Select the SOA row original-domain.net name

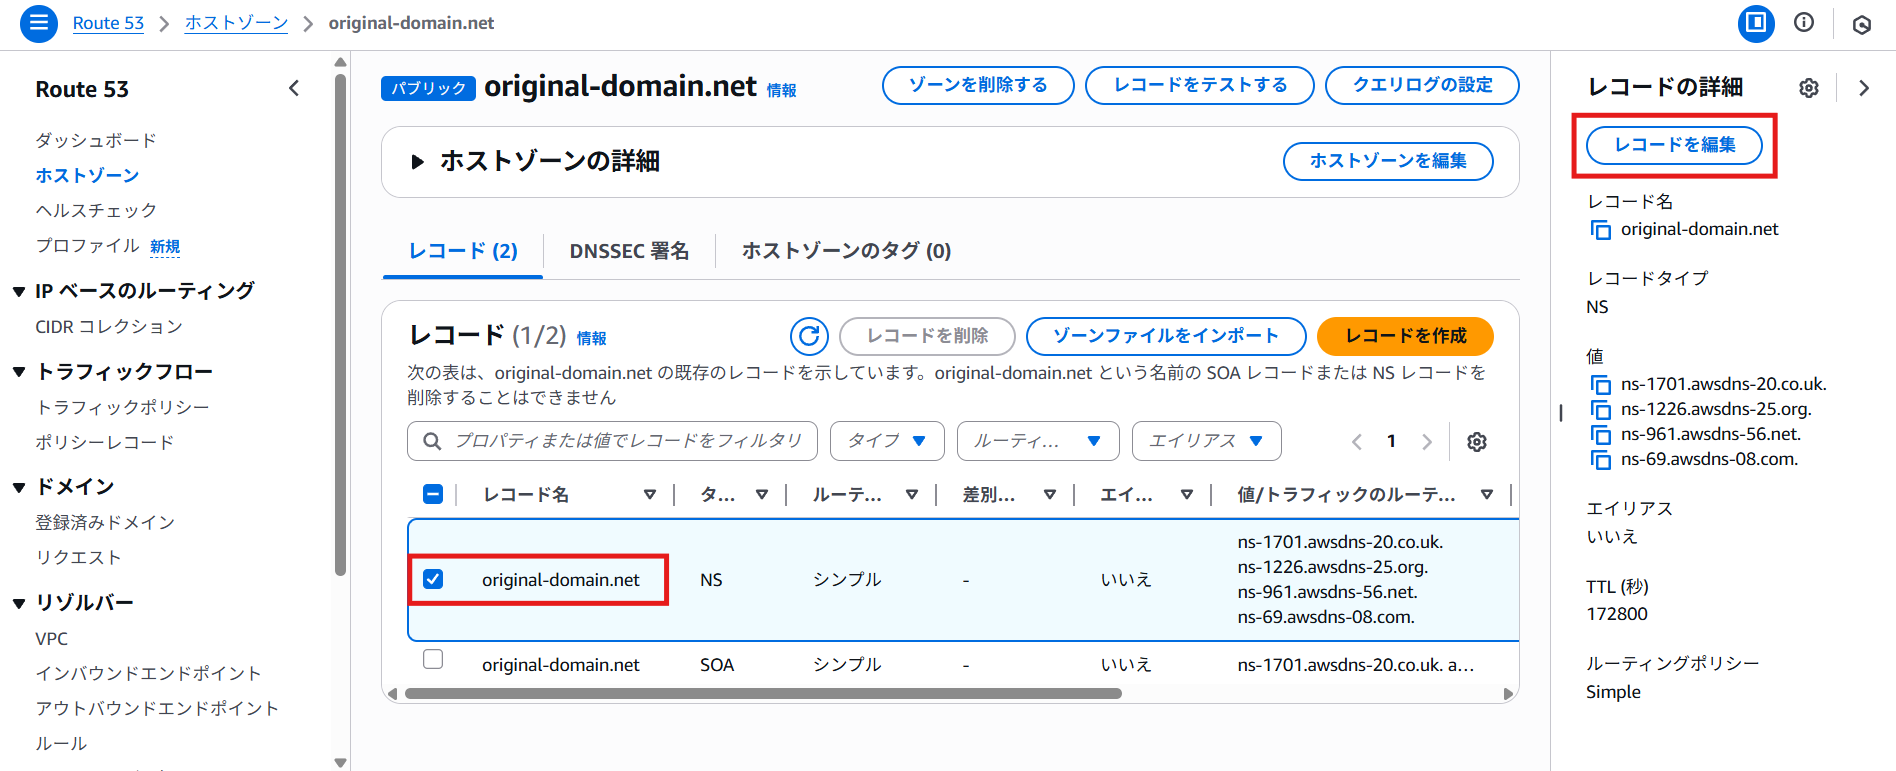pyautogui.click(x=560, y=665)
